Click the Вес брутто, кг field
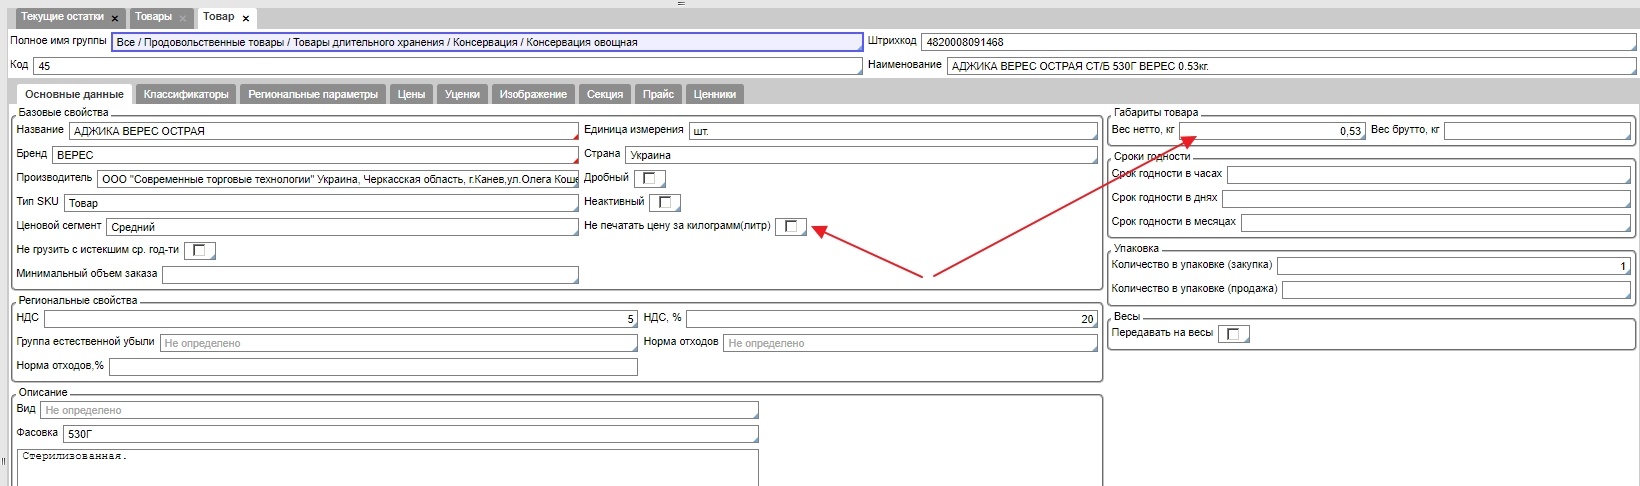The image size is (1640, 486). (1537, 131)
